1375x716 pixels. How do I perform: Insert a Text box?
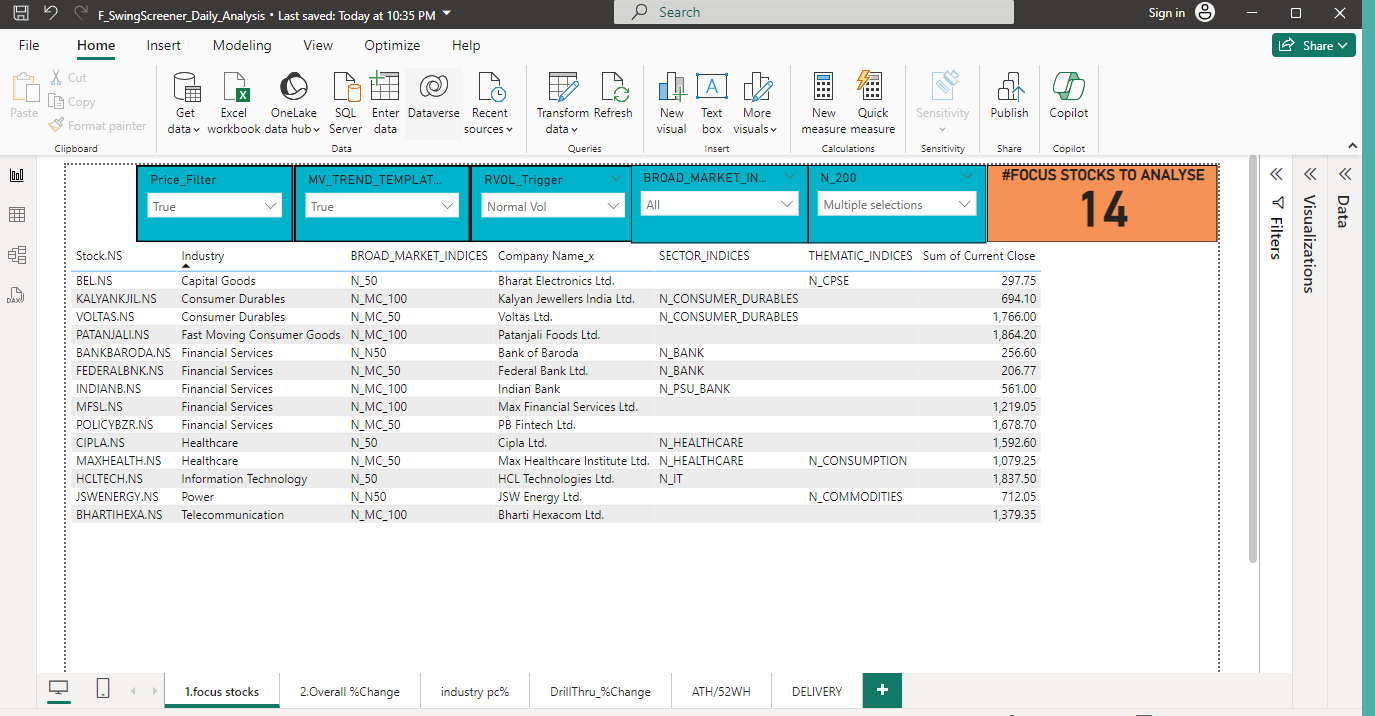[x=712, y=104]
